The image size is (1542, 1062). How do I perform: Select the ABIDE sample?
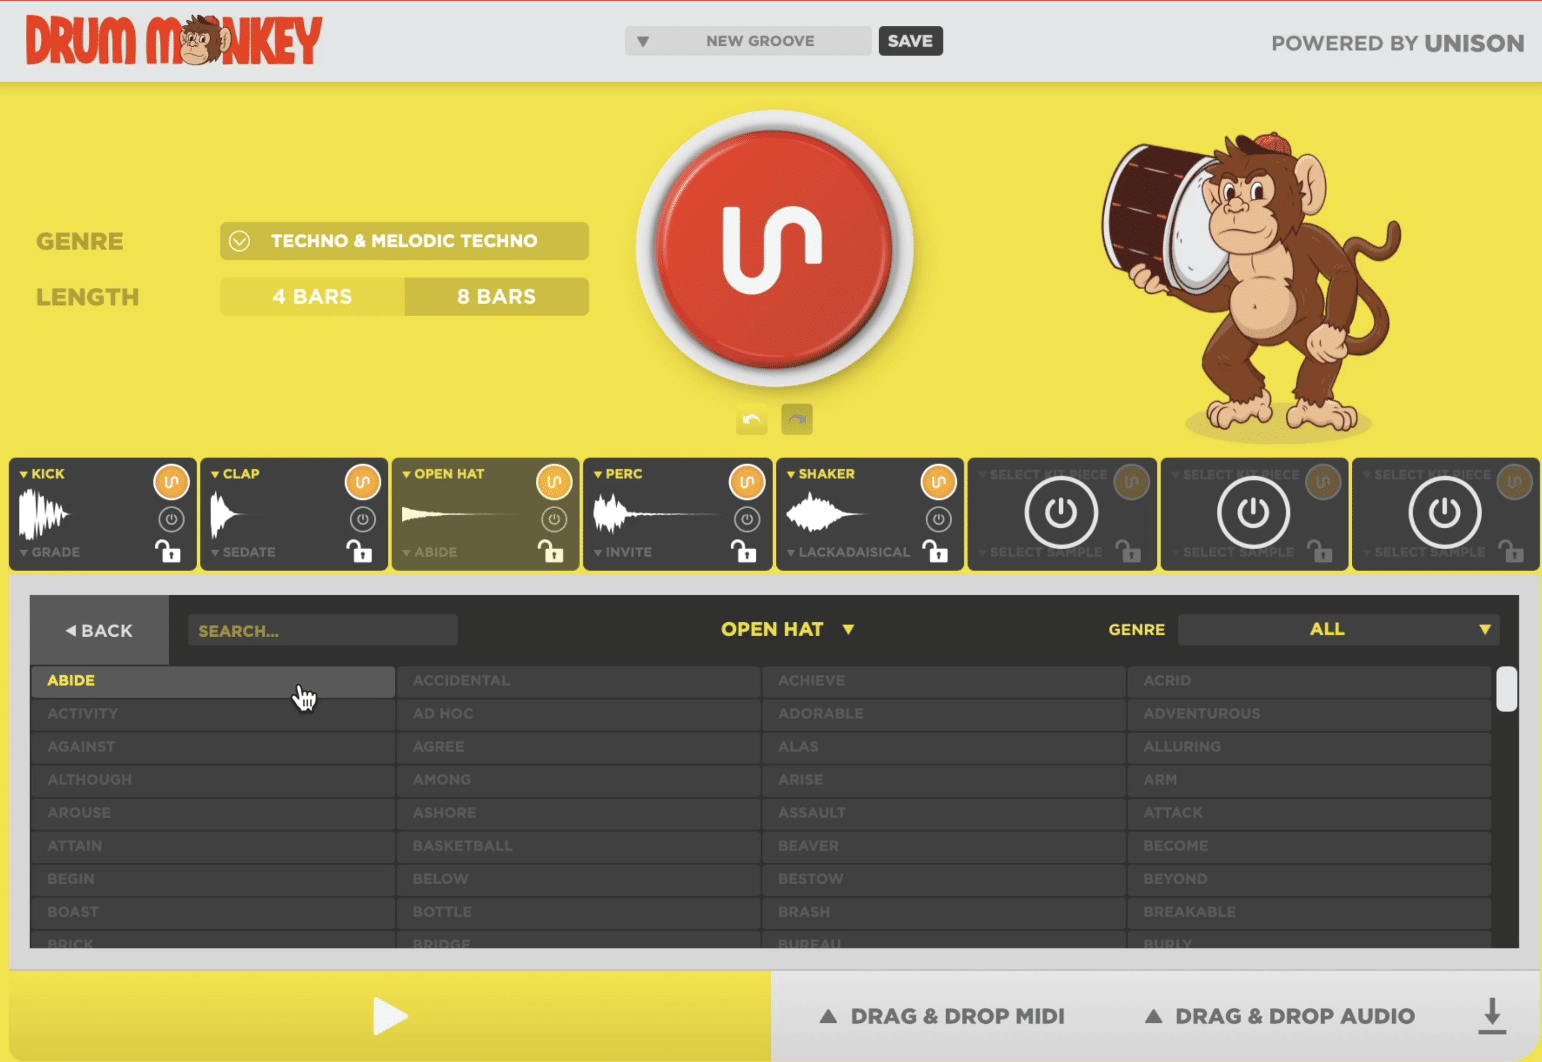[213, 681]
